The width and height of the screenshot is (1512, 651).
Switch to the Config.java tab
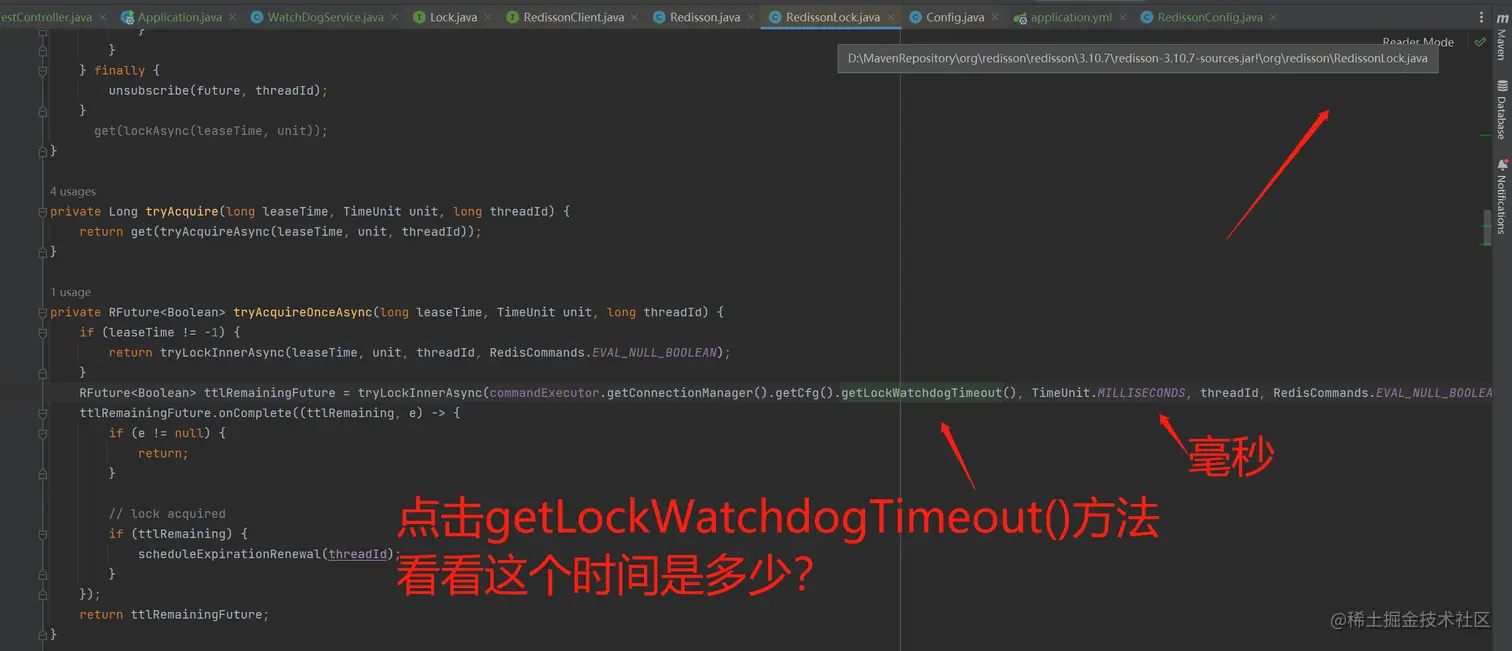coord(954,18)
